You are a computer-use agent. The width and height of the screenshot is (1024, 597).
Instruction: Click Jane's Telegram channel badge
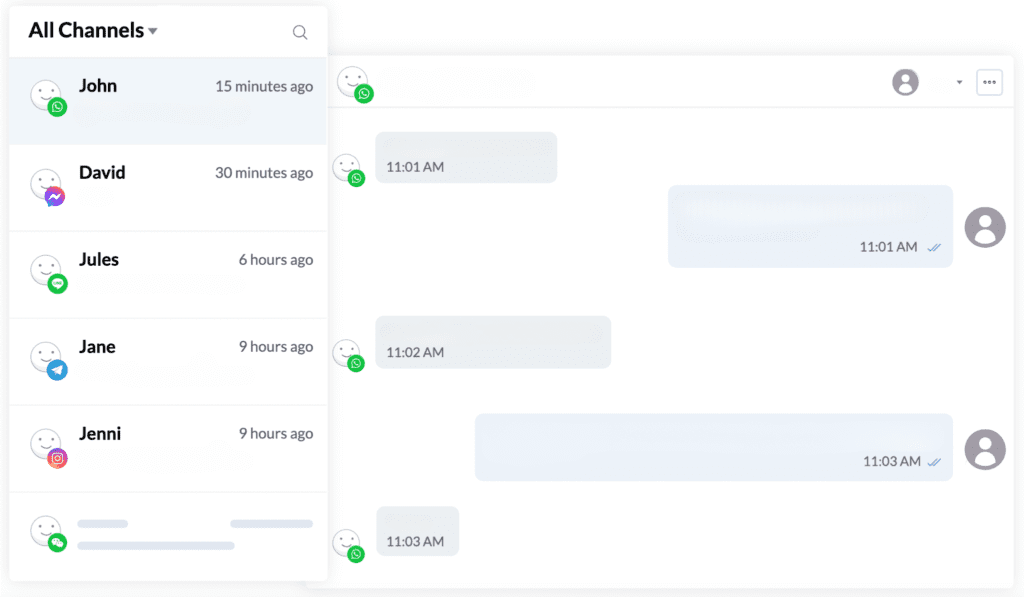pos(58,371)
